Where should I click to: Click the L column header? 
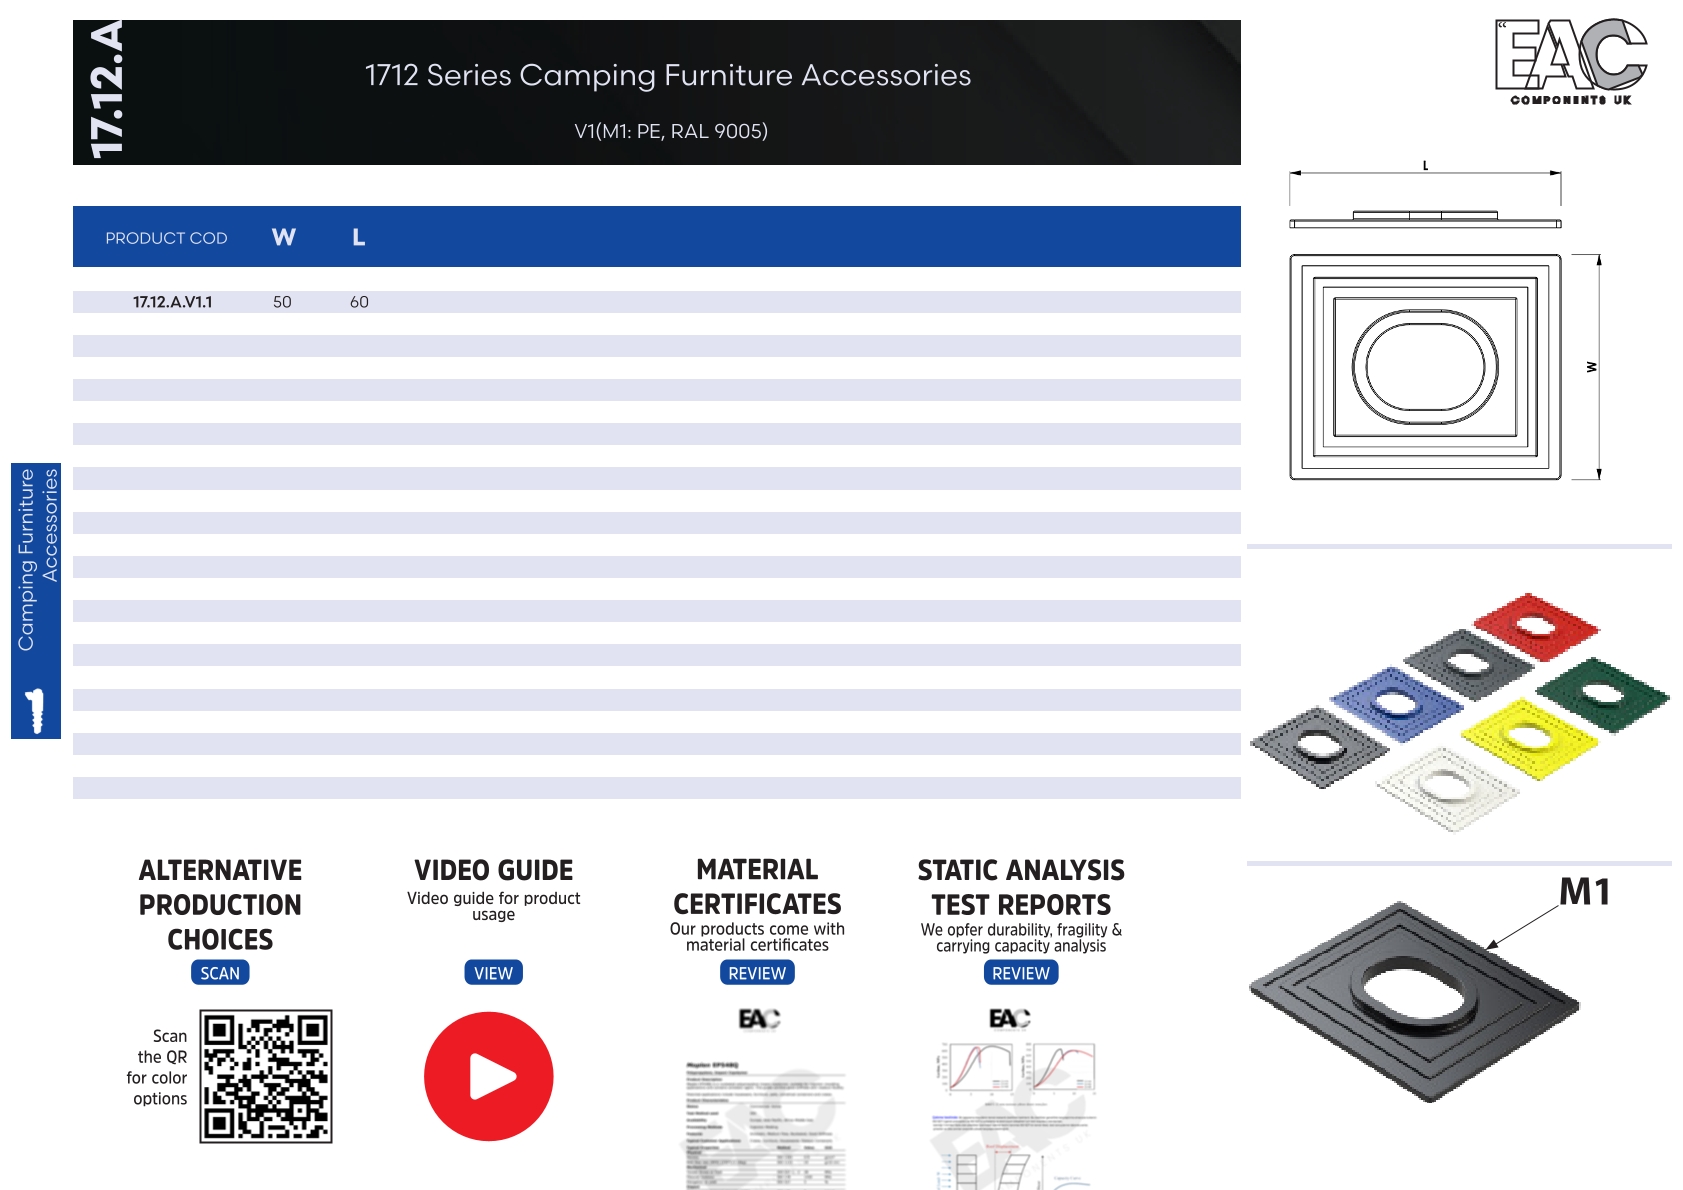[358, 237]
